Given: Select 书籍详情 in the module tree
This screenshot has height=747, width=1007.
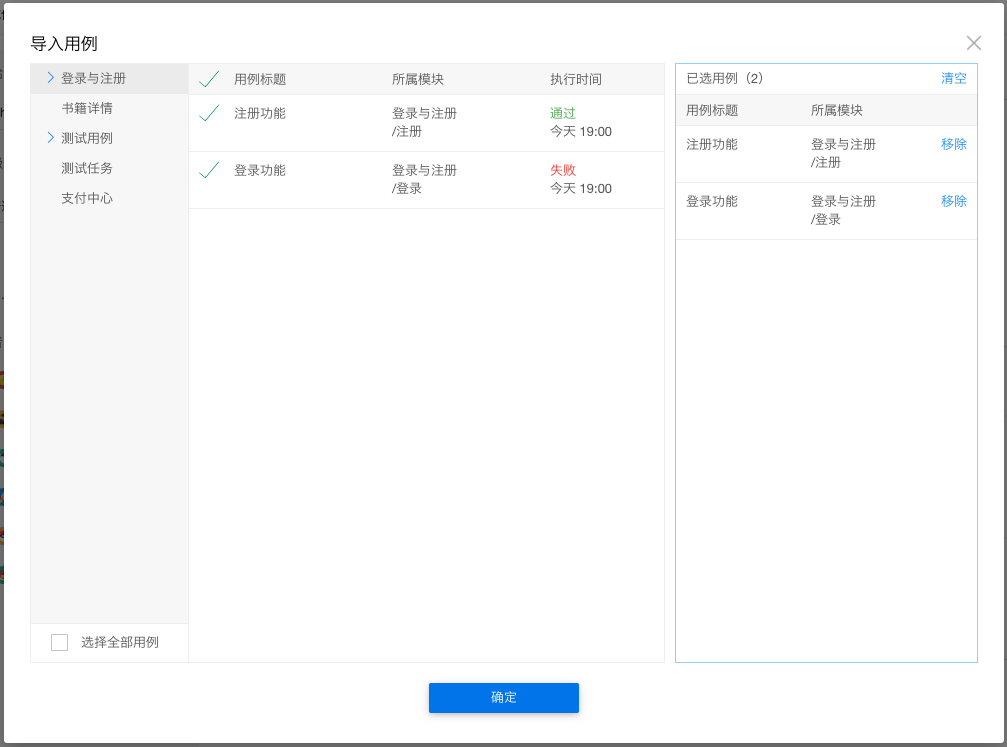Looking at the screenshot, I should 87,108.
